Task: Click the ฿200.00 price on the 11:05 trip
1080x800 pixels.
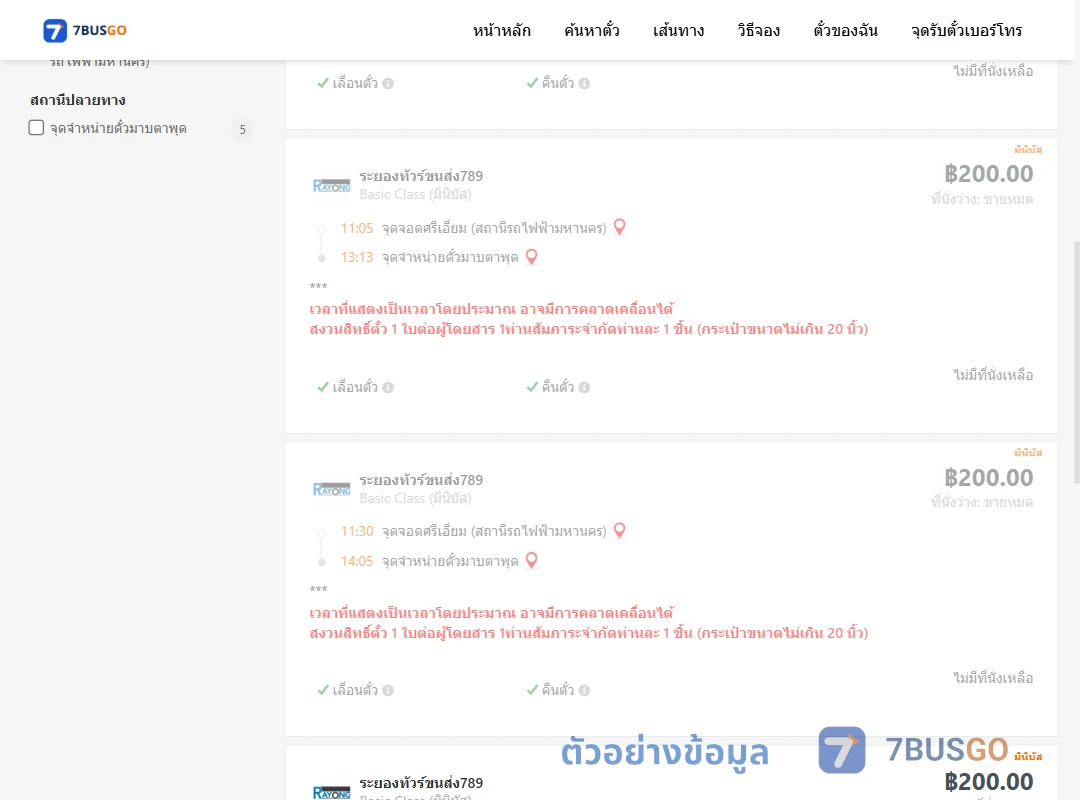Action: tap(988, 174)
